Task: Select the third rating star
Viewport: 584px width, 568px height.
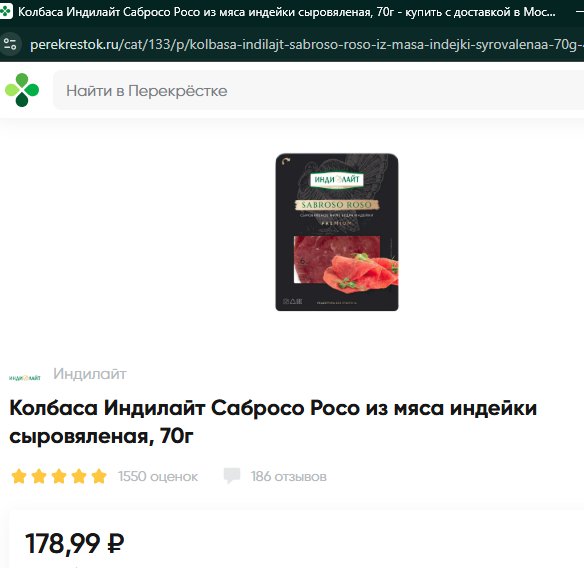Action: [59, 476]
